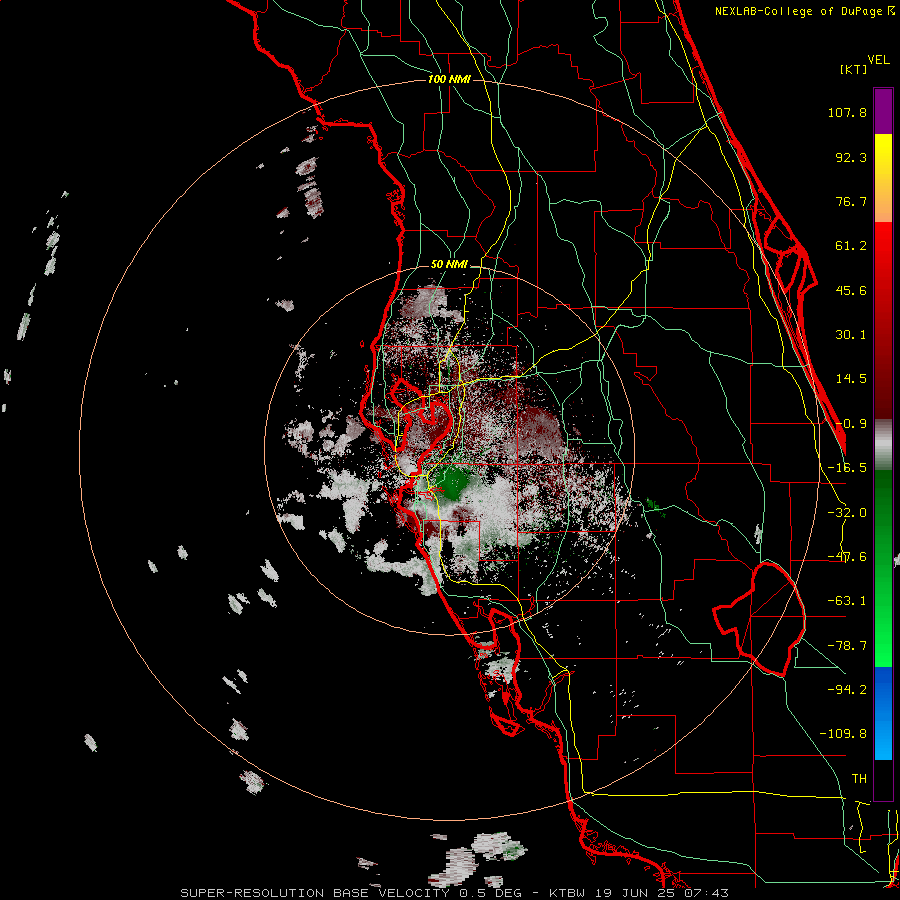900x900 pixels.
Task: Click the 107.8 velocity scale value
Action: click(x=847, y=112)
